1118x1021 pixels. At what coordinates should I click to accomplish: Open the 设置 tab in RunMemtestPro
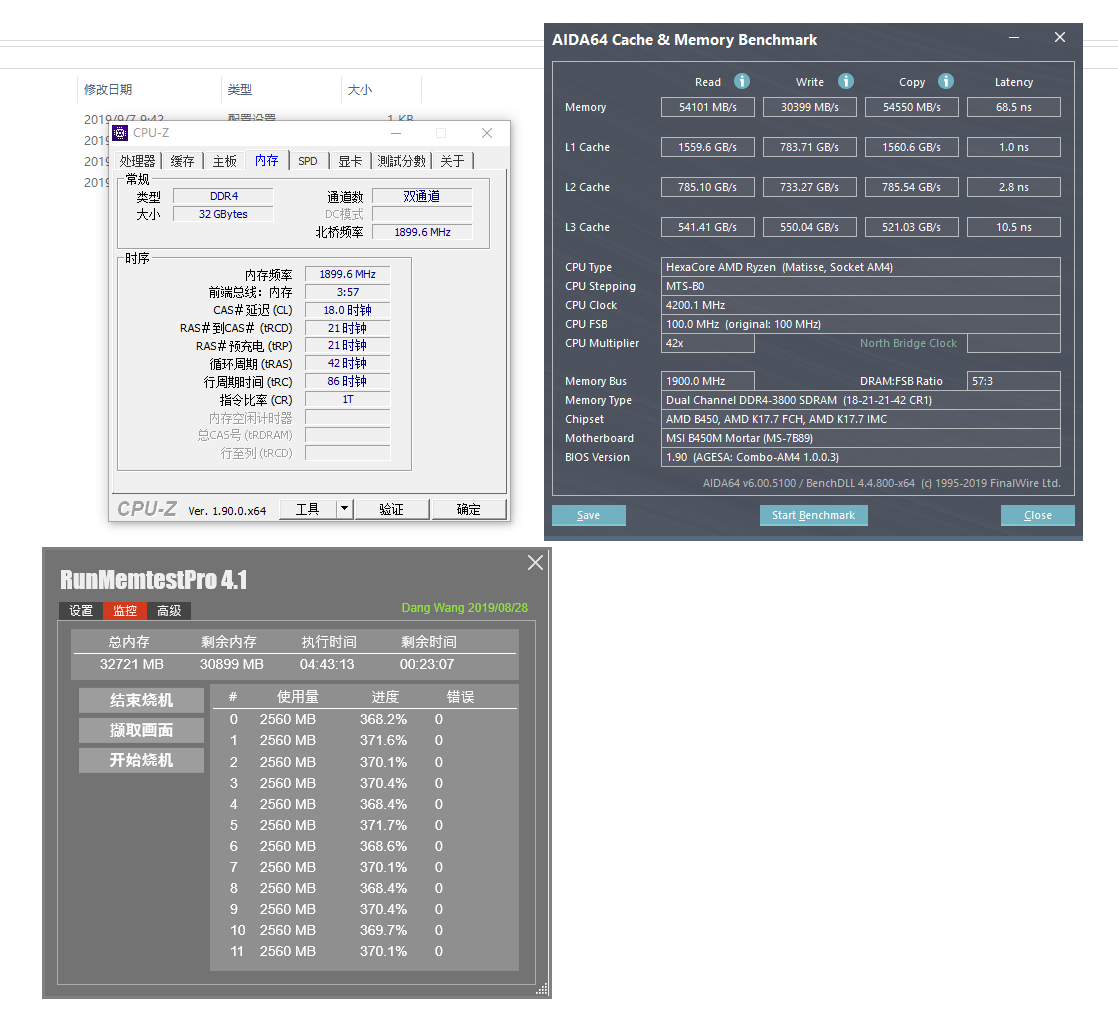[81, 611]
